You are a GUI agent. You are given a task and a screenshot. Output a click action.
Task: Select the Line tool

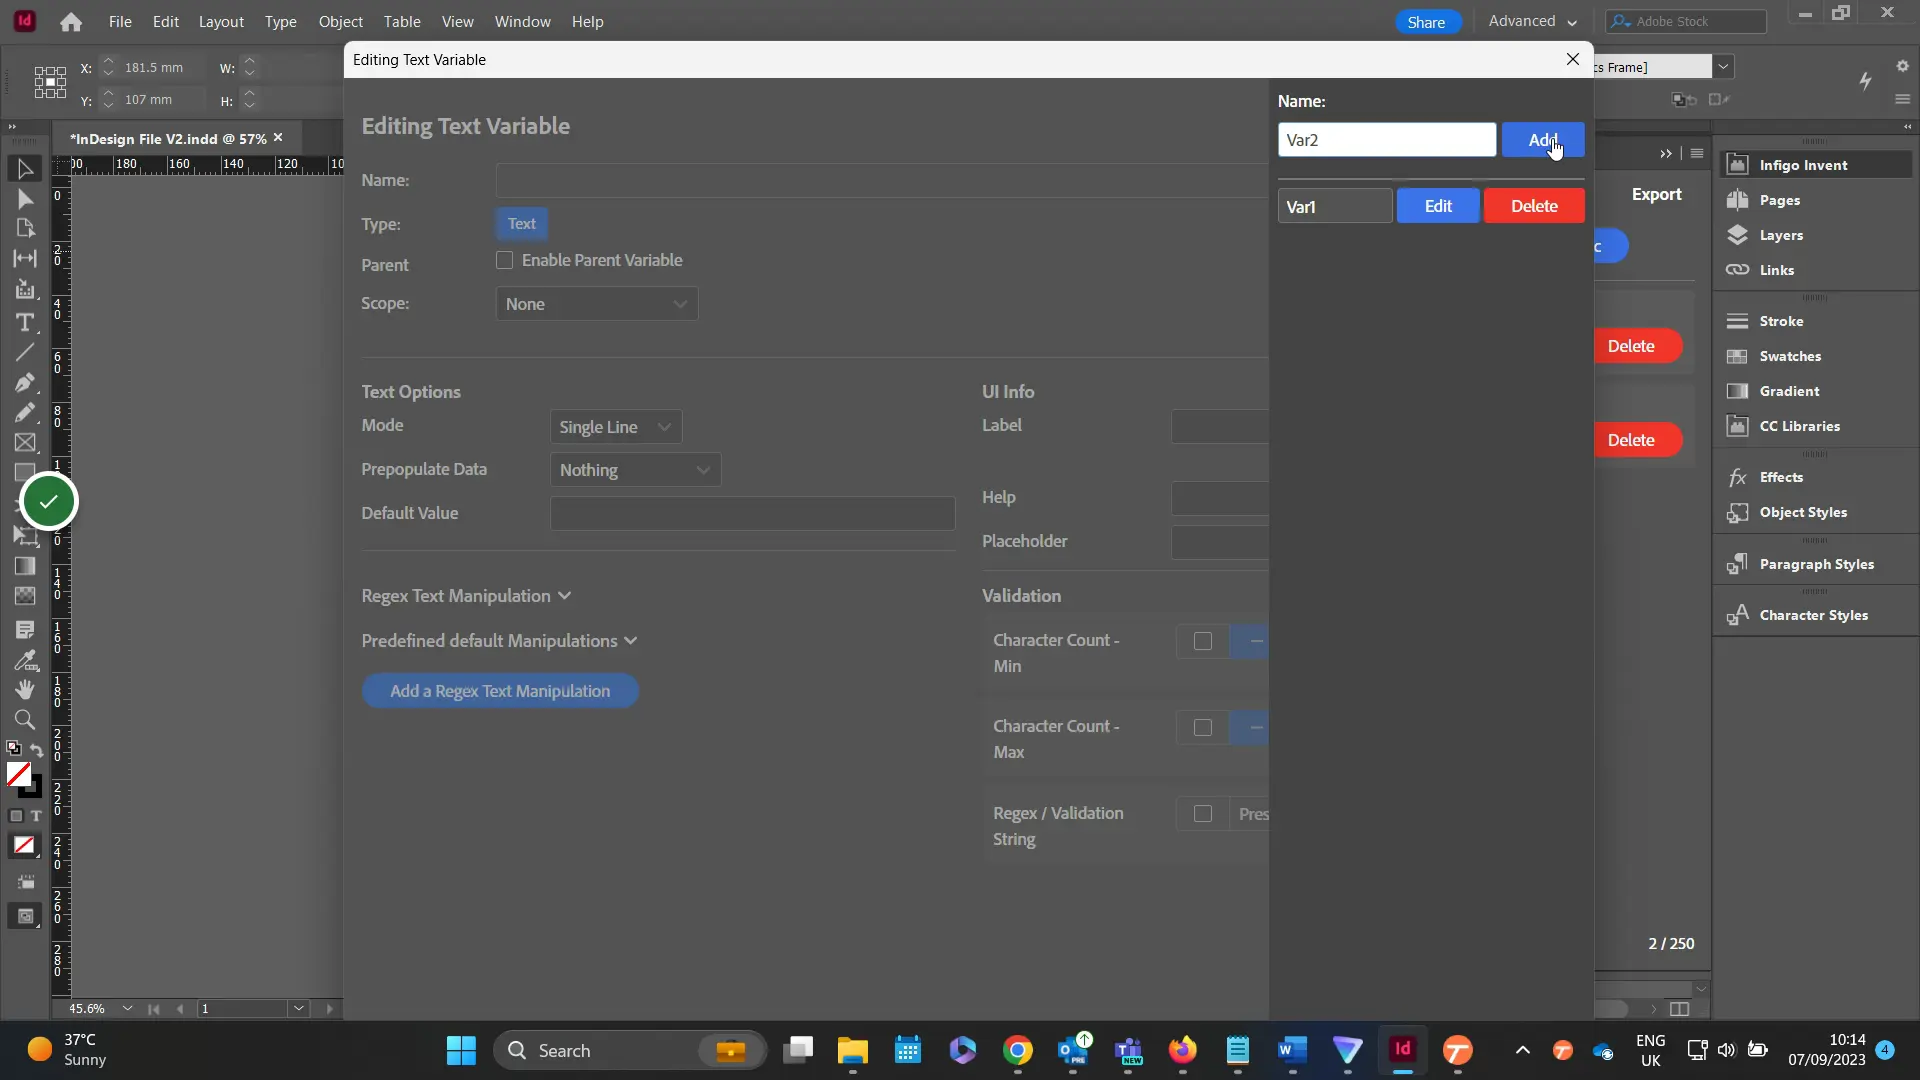(x=25, y=352)
